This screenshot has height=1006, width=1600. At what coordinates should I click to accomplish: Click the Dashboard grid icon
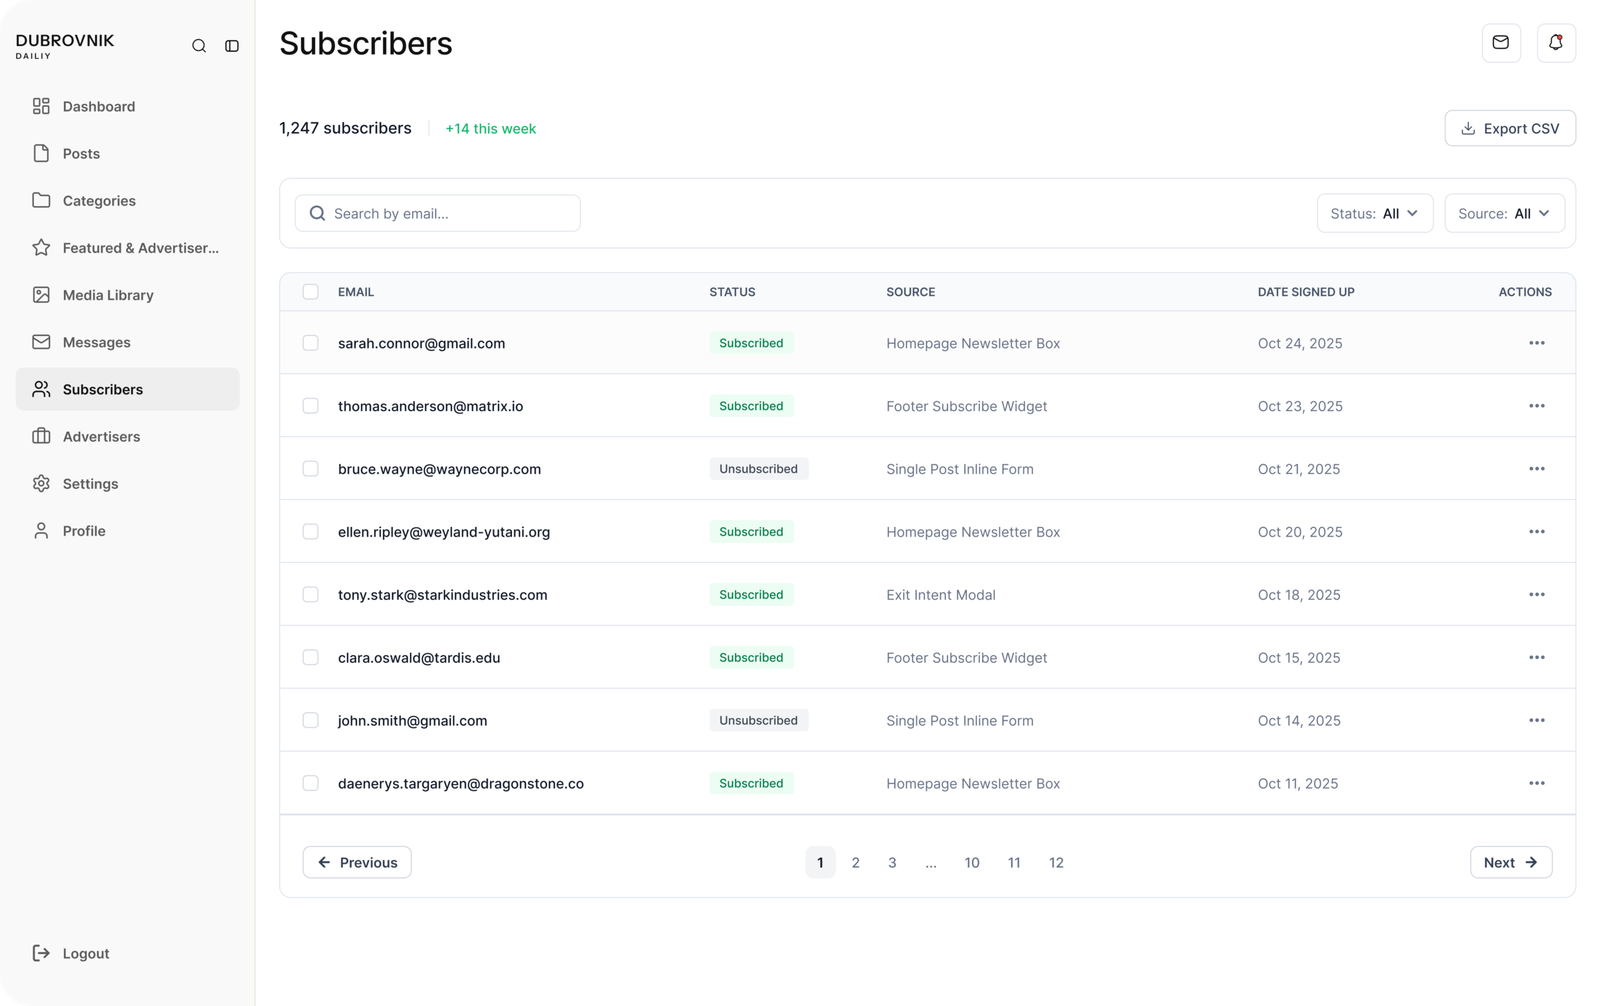(x=41, y=106)
